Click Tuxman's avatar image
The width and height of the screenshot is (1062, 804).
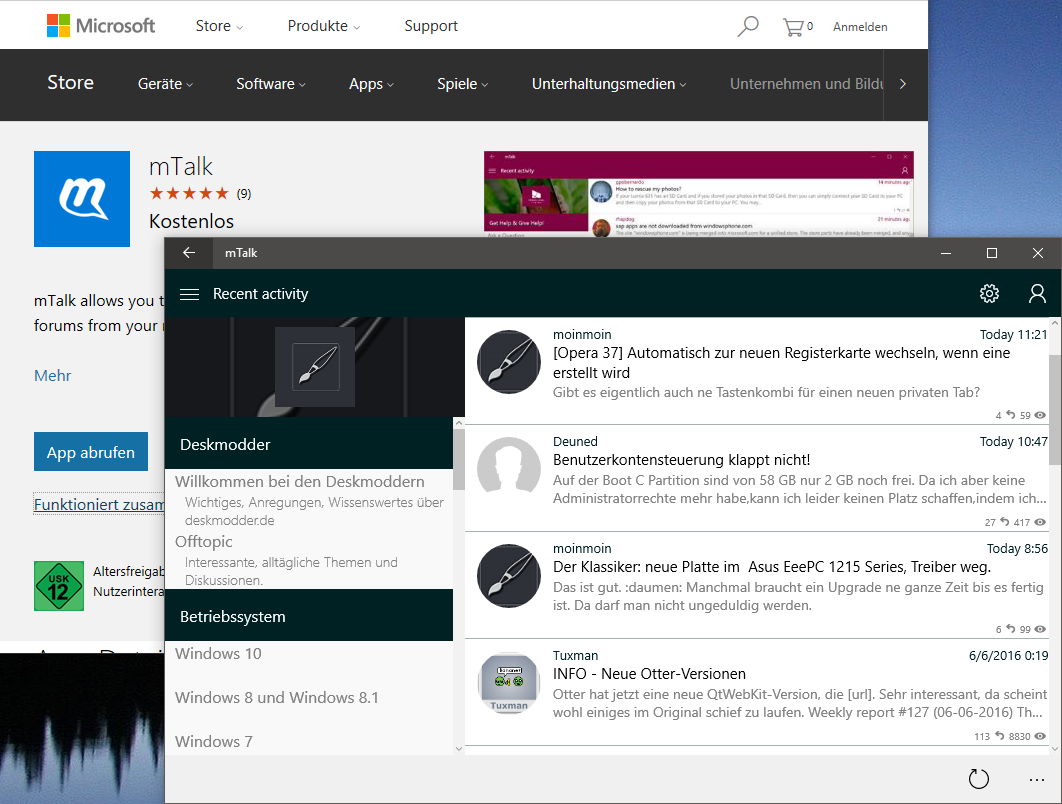tap(509, 683)
